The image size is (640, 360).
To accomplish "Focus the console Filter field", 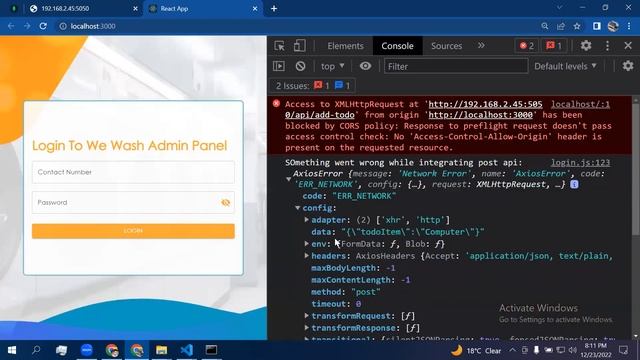I will coord(456,66).
